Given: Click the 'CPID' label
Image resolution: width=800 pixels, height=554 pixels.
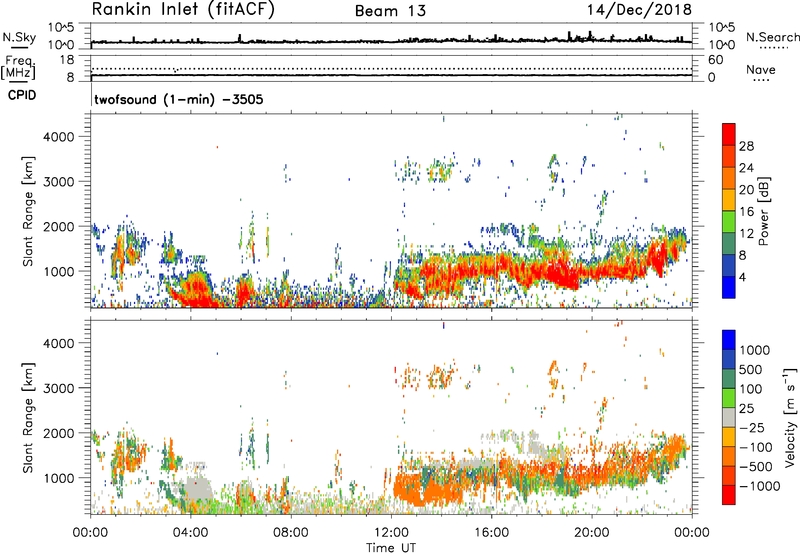Looking at the screenshot, I should 22,95.
